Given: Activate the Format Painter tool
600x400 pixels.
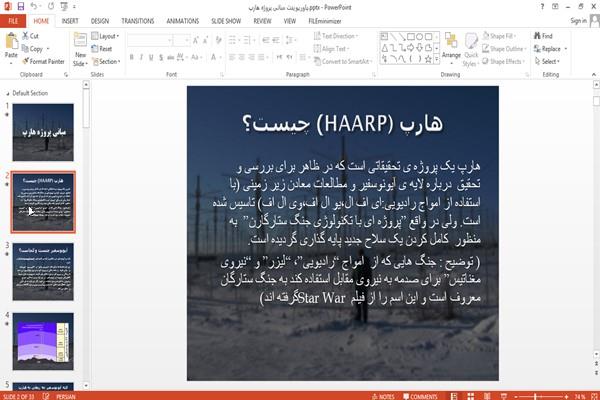Looking at the screenshot, I should (43, 61).
